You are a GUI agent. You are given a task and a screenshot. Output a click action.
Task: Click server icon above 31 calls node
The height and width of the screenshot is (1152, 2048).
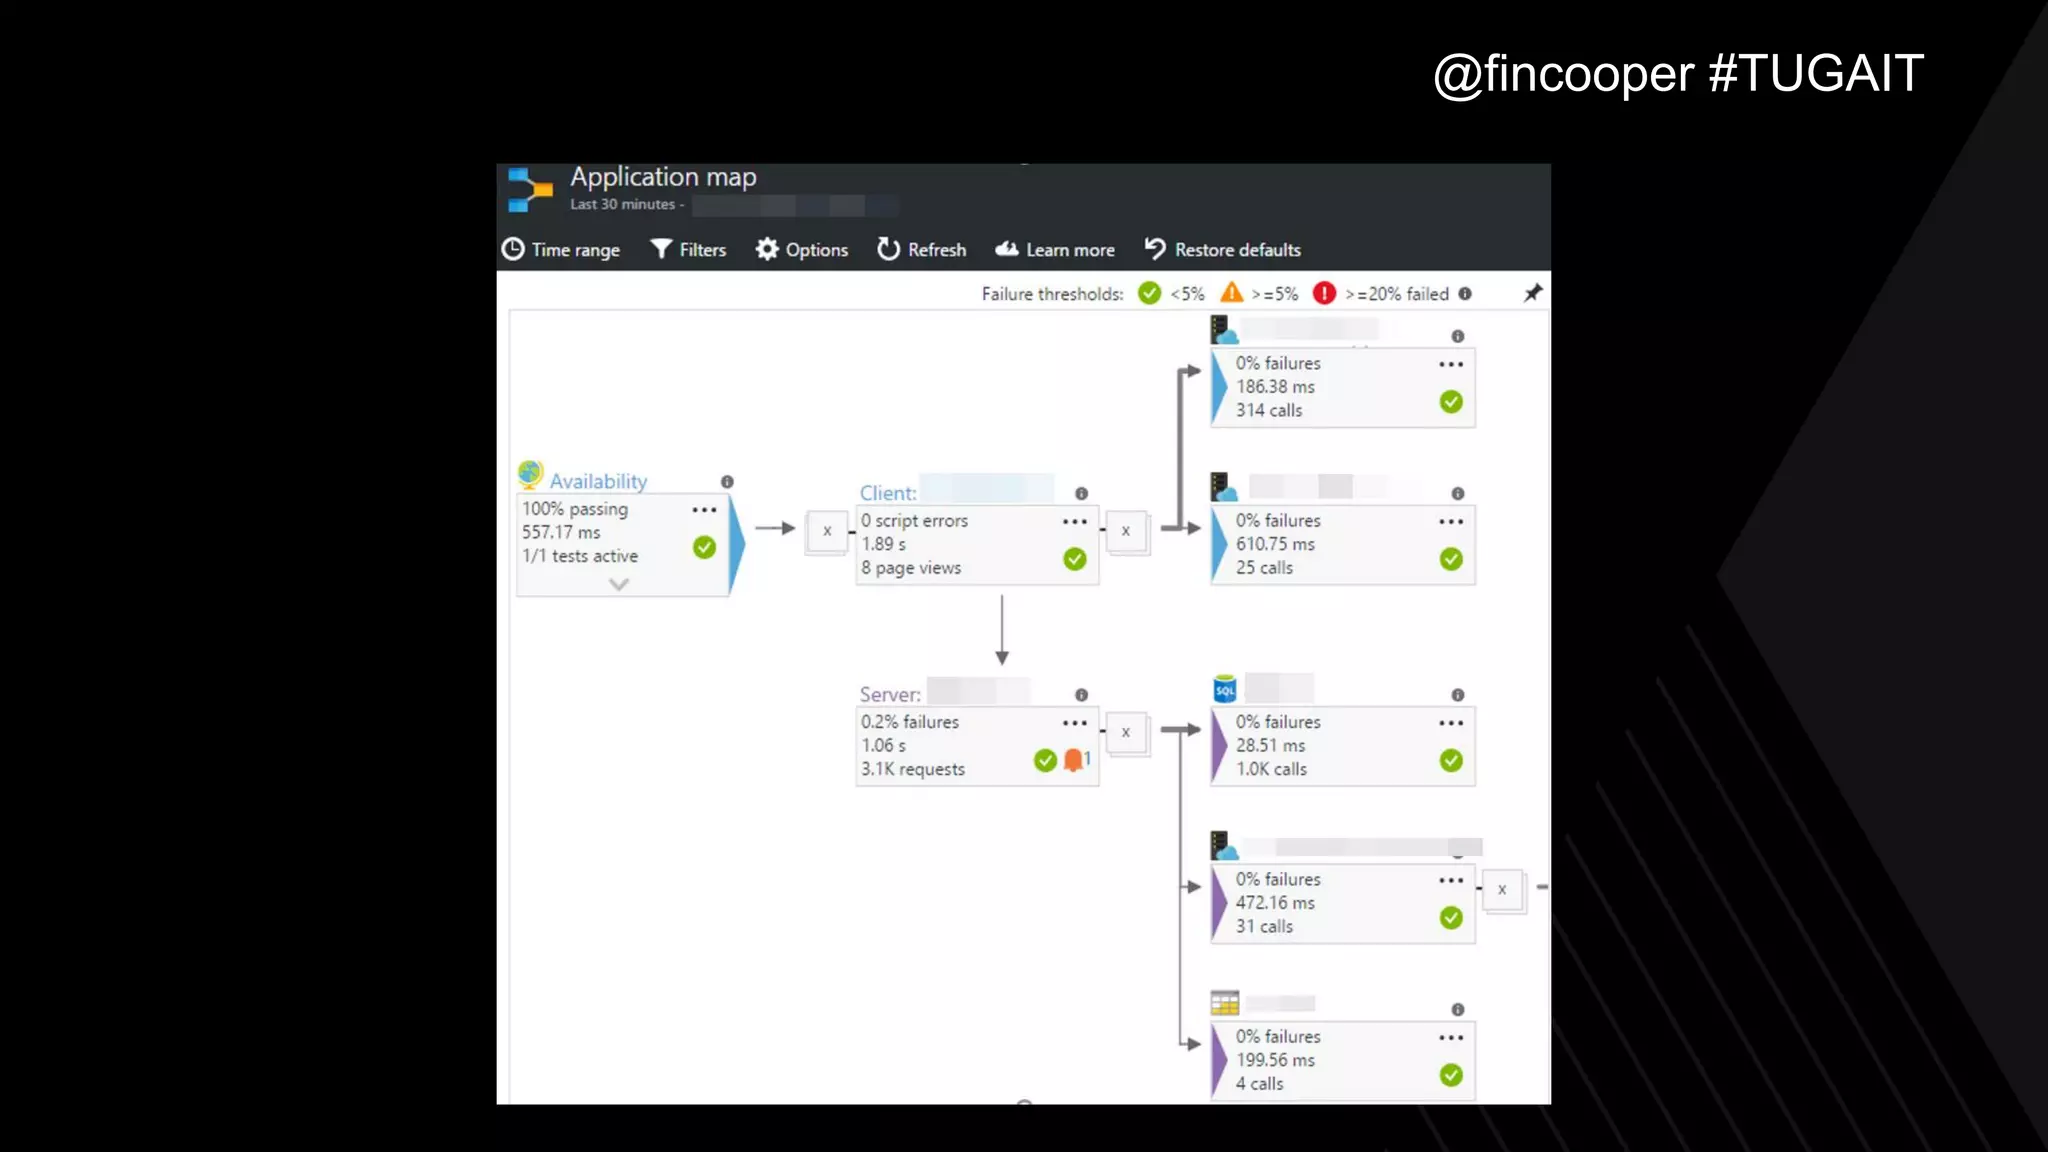1224,846
